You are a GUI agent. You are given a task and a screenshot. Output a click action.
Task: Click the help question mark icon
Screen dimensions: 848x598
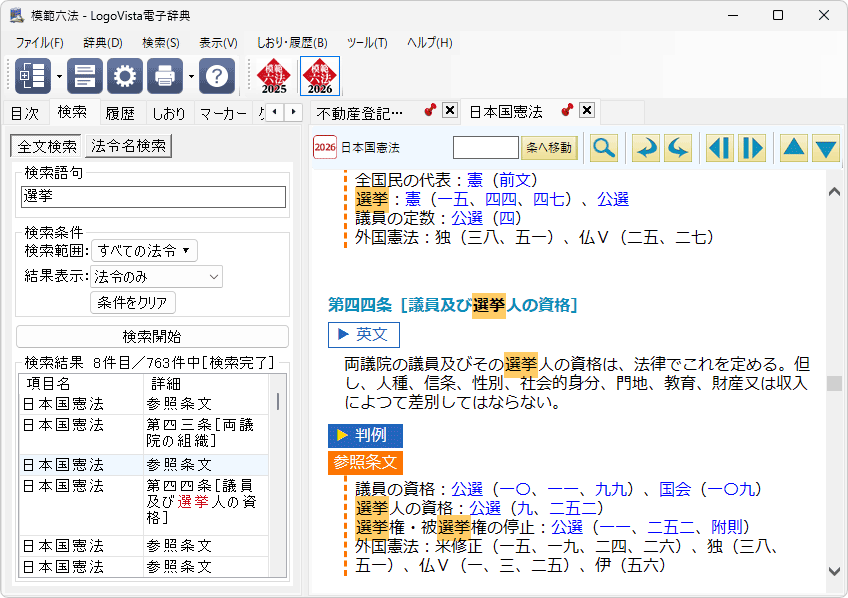point(217,76)
